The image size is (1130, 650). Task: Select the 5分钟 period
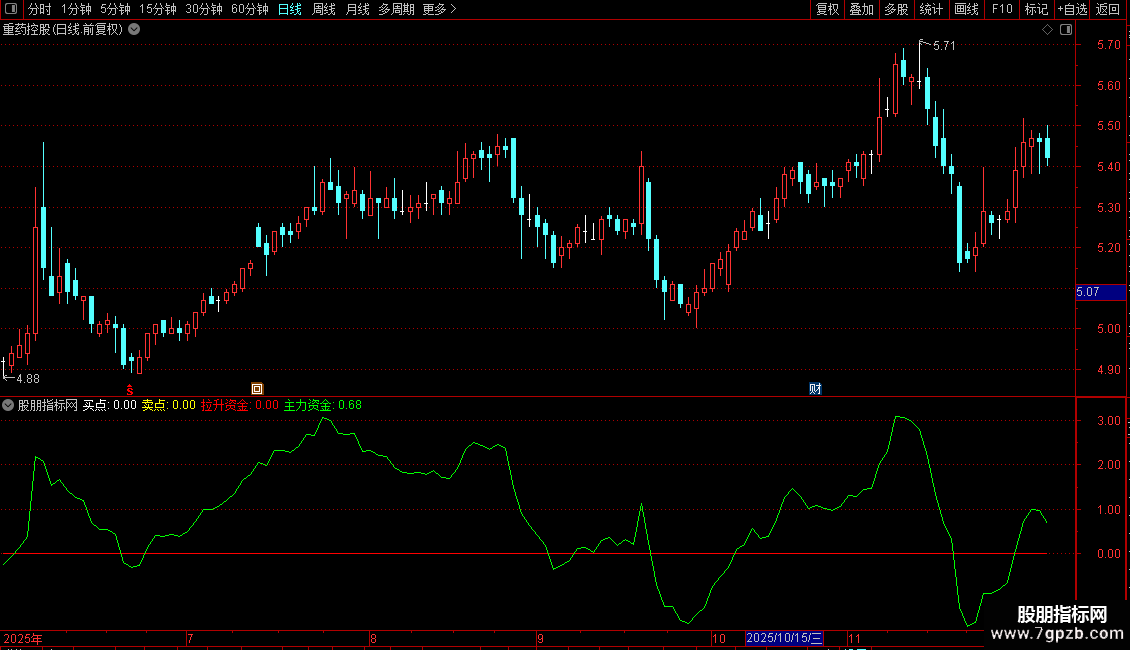pyautogui.click(x=115, y=9)
